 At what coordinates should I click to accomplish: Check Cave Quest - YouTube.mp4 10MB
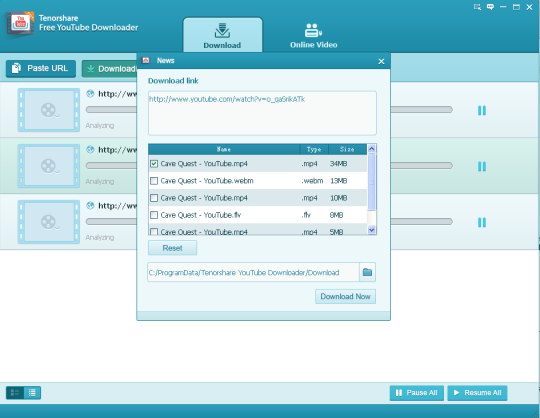point(154,198)
